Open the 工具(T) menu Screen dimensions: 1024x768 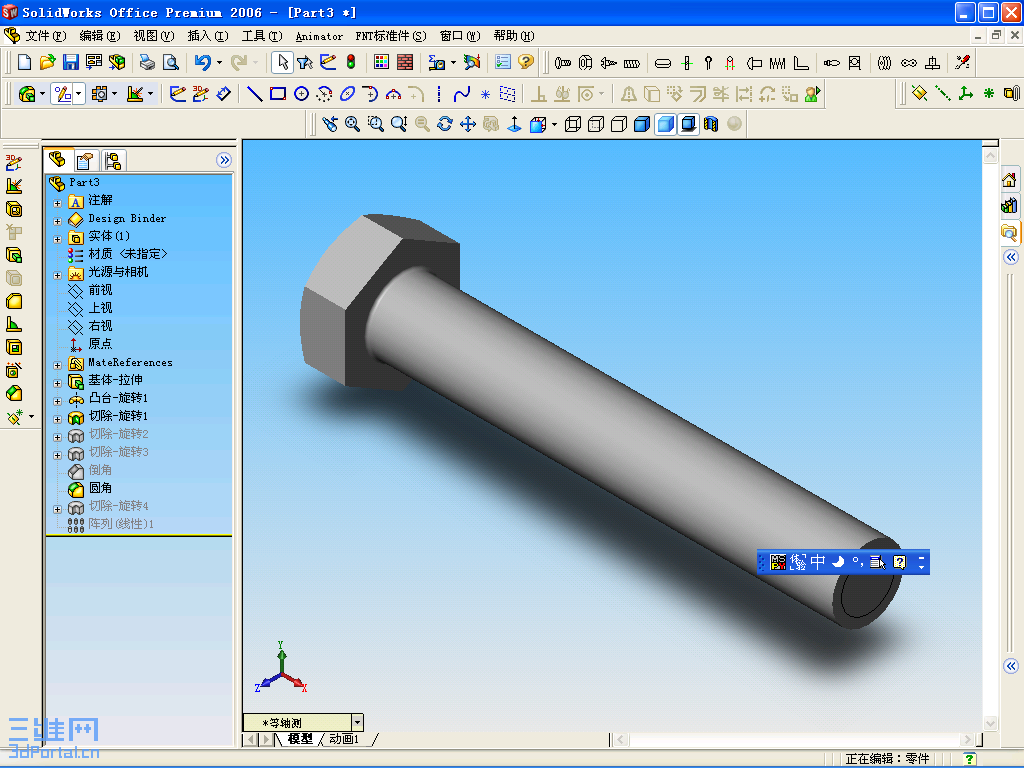[262, 36]
